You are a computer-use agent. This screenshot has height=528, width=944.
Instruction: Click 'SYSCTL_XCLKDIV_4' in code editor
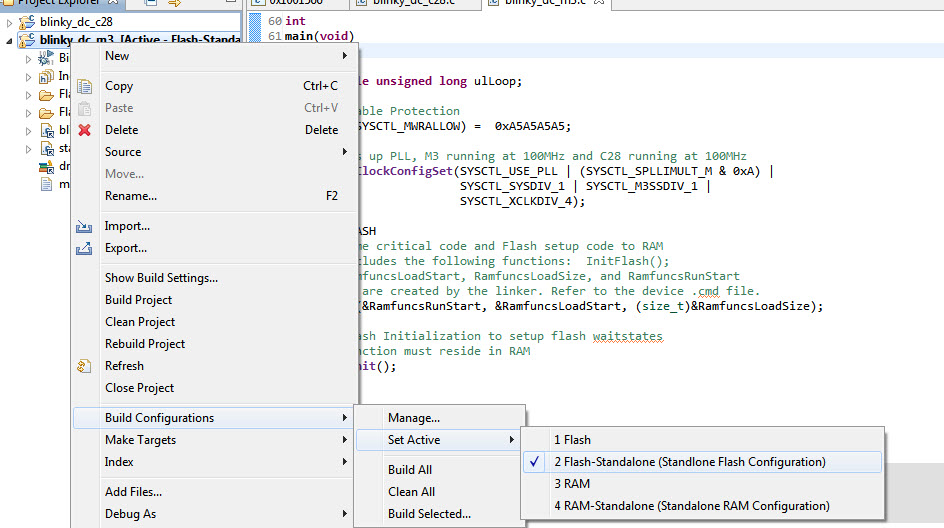(x=516, y=201)
